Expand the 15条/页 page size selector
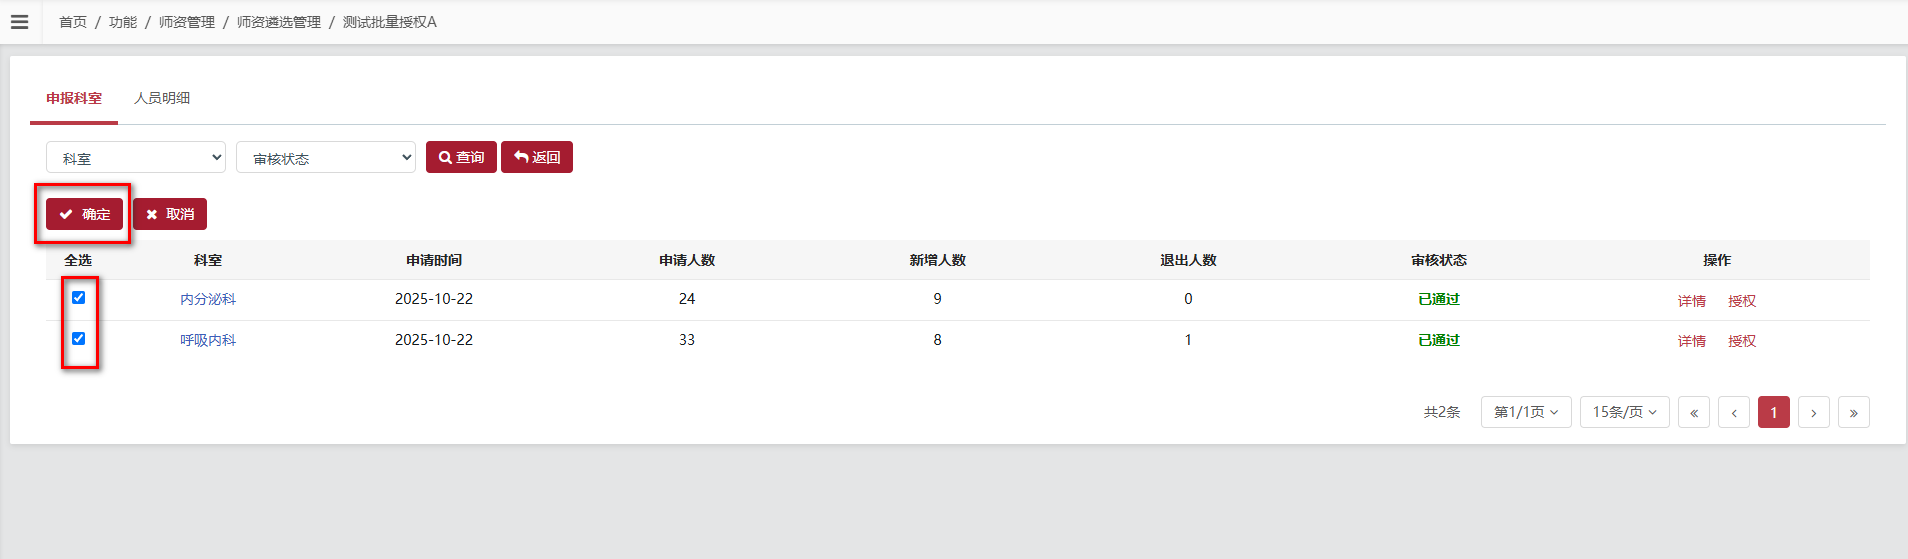 pos(1625,412)
